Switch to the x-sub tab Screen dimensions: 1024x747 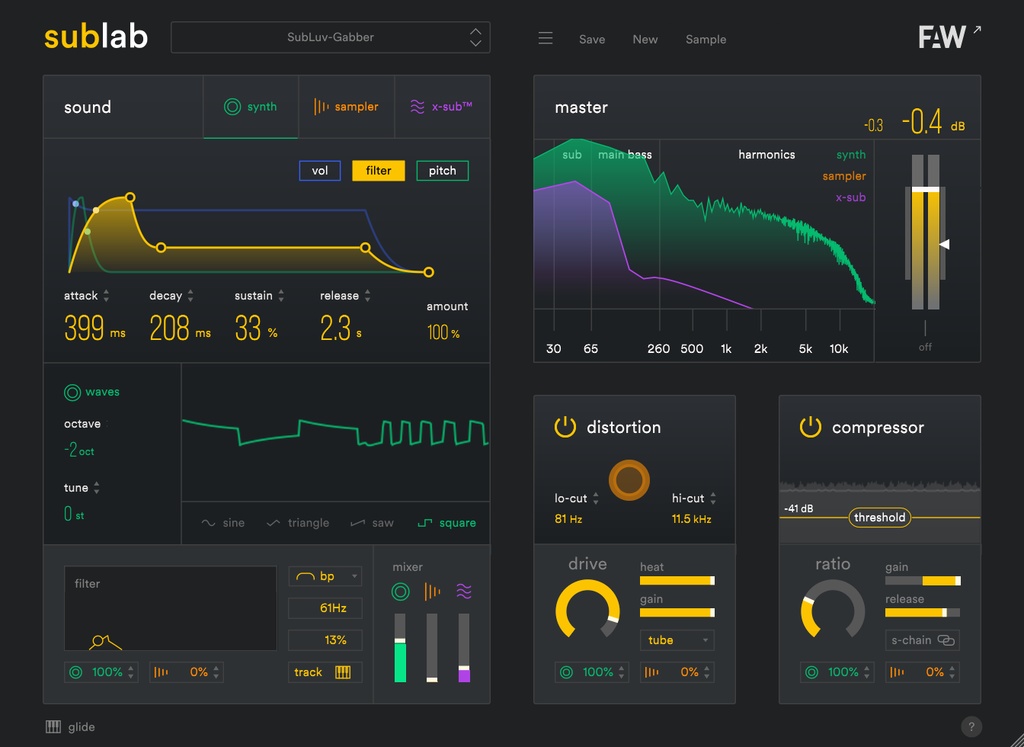click(x=441, y=106)
